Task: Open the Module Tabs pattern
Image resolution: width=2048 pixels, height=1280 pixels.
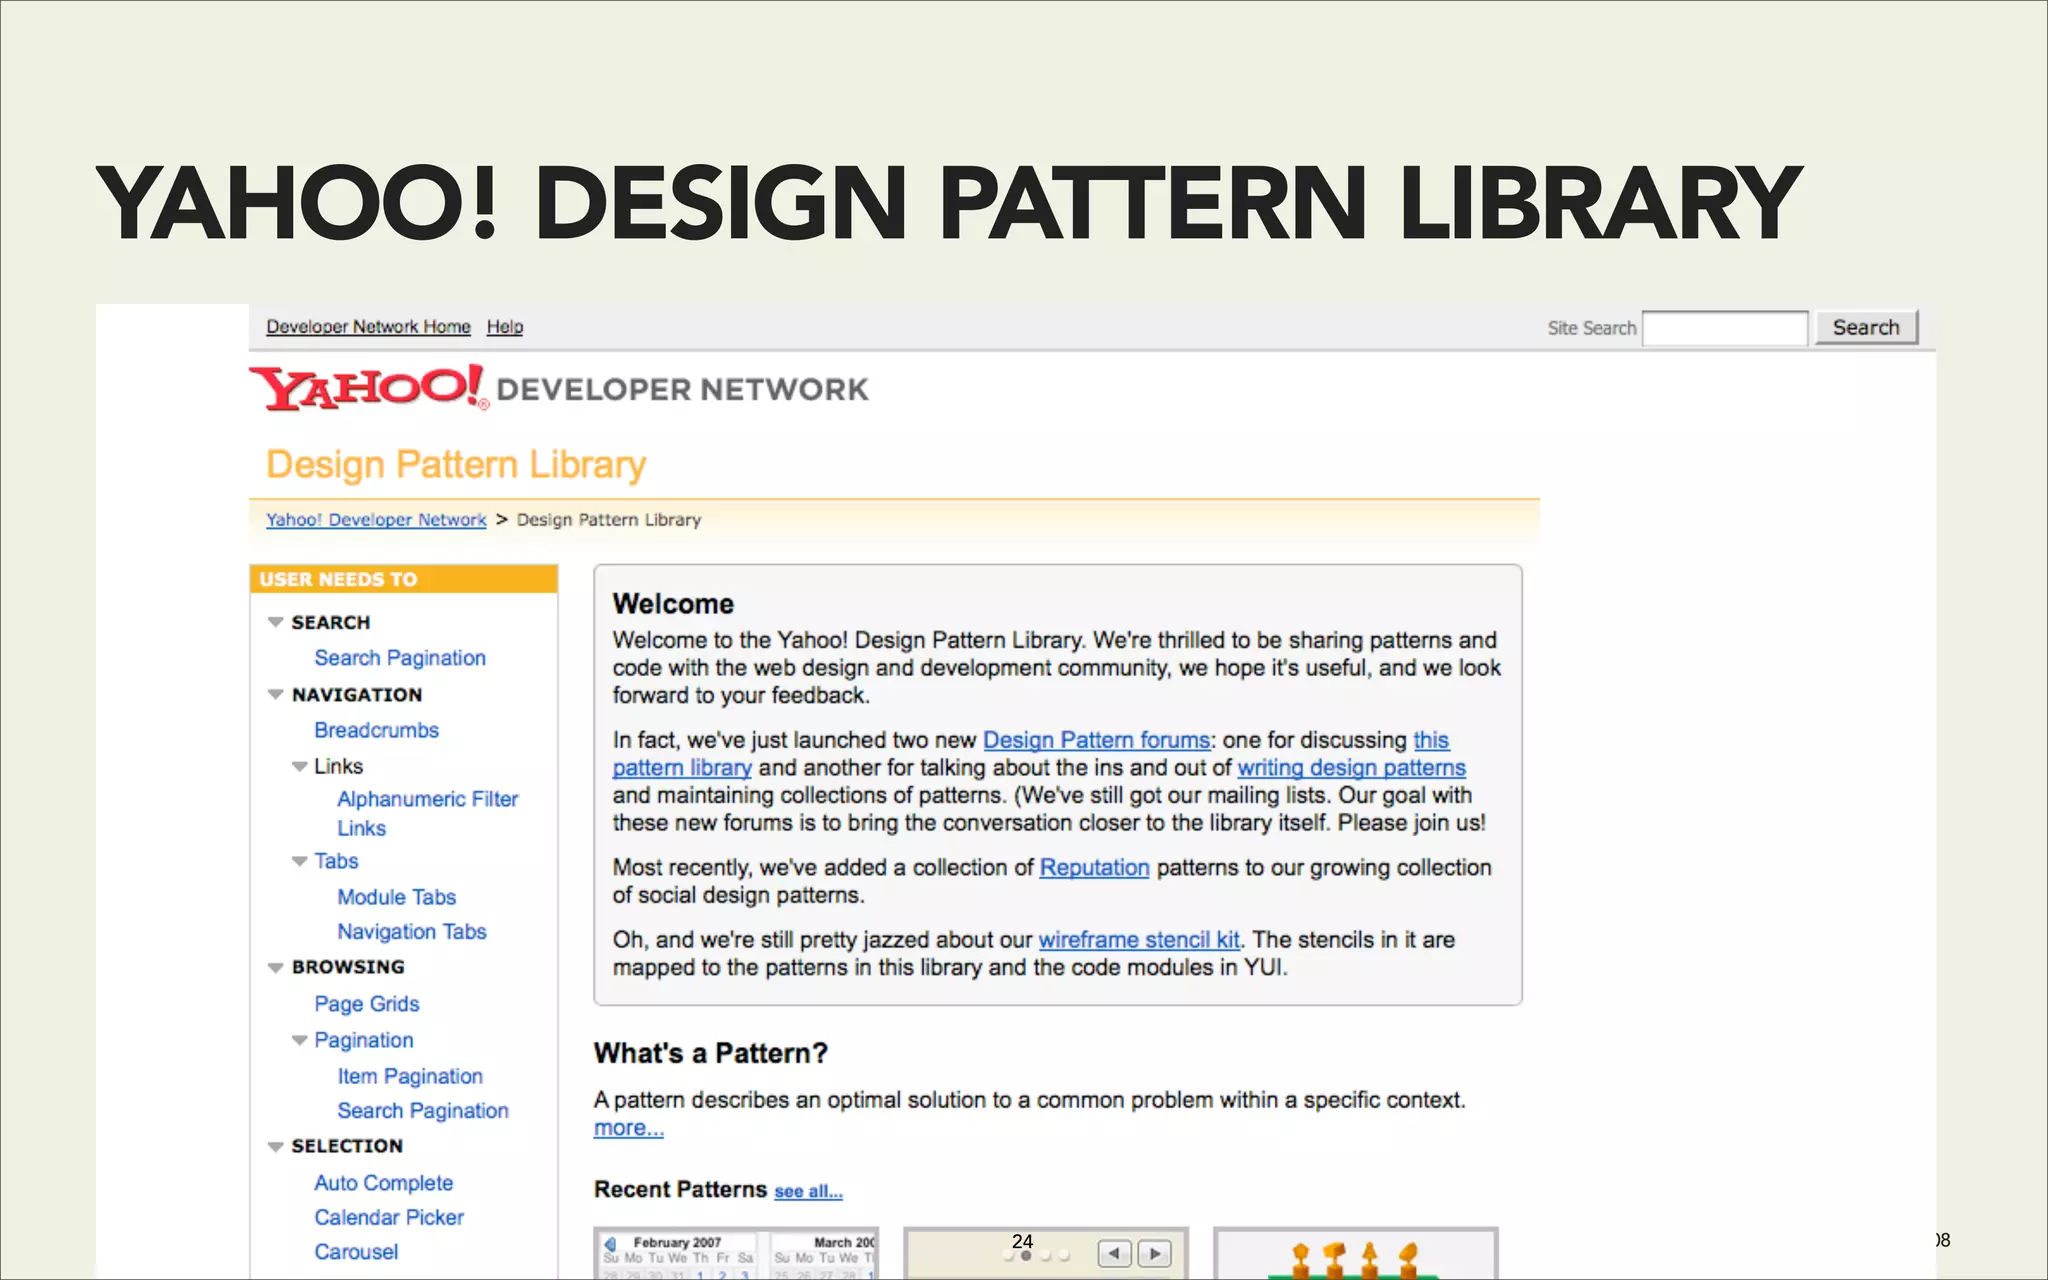Action: pyautogui.click(x=397, y=897)
